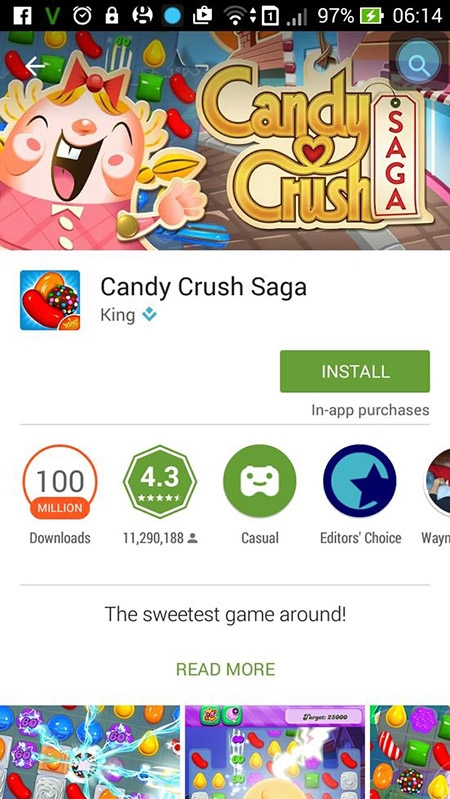
Task: Open the third partially visible screenshot
Action: point(410,752)
